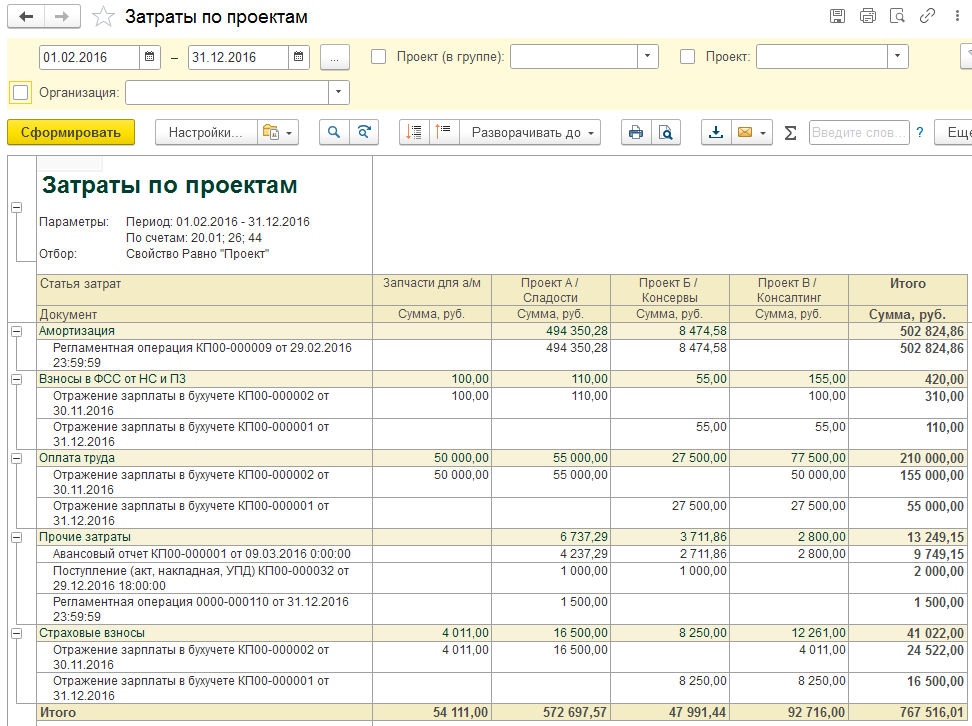Click the question mark help icon
Image resolution: width=972 pixels, height=726 pixels.
click(x=920, y=133)
